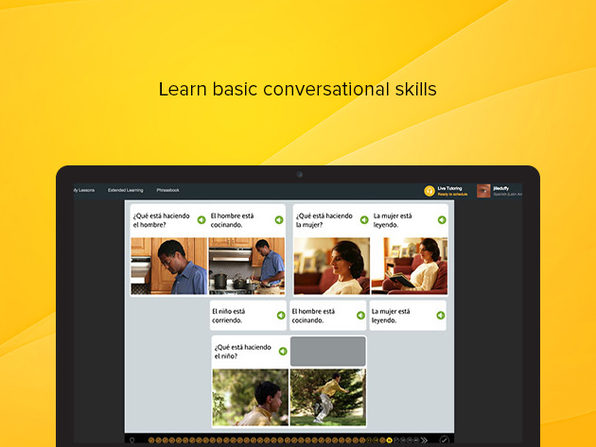
Task: Play audio for answer choice 'La mujer está leyendo'
Action: [441, 315]
